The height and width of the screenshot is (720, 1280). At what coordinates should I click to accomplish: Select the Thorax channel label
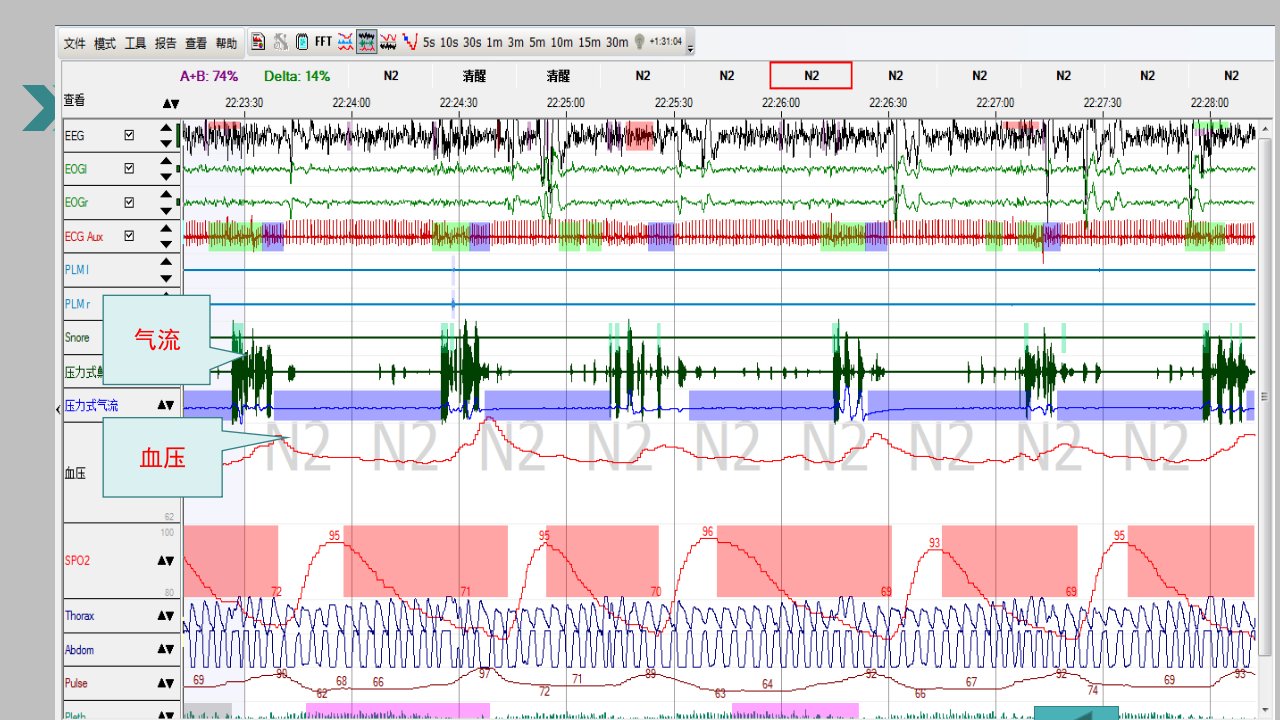(x=80, y=616)
